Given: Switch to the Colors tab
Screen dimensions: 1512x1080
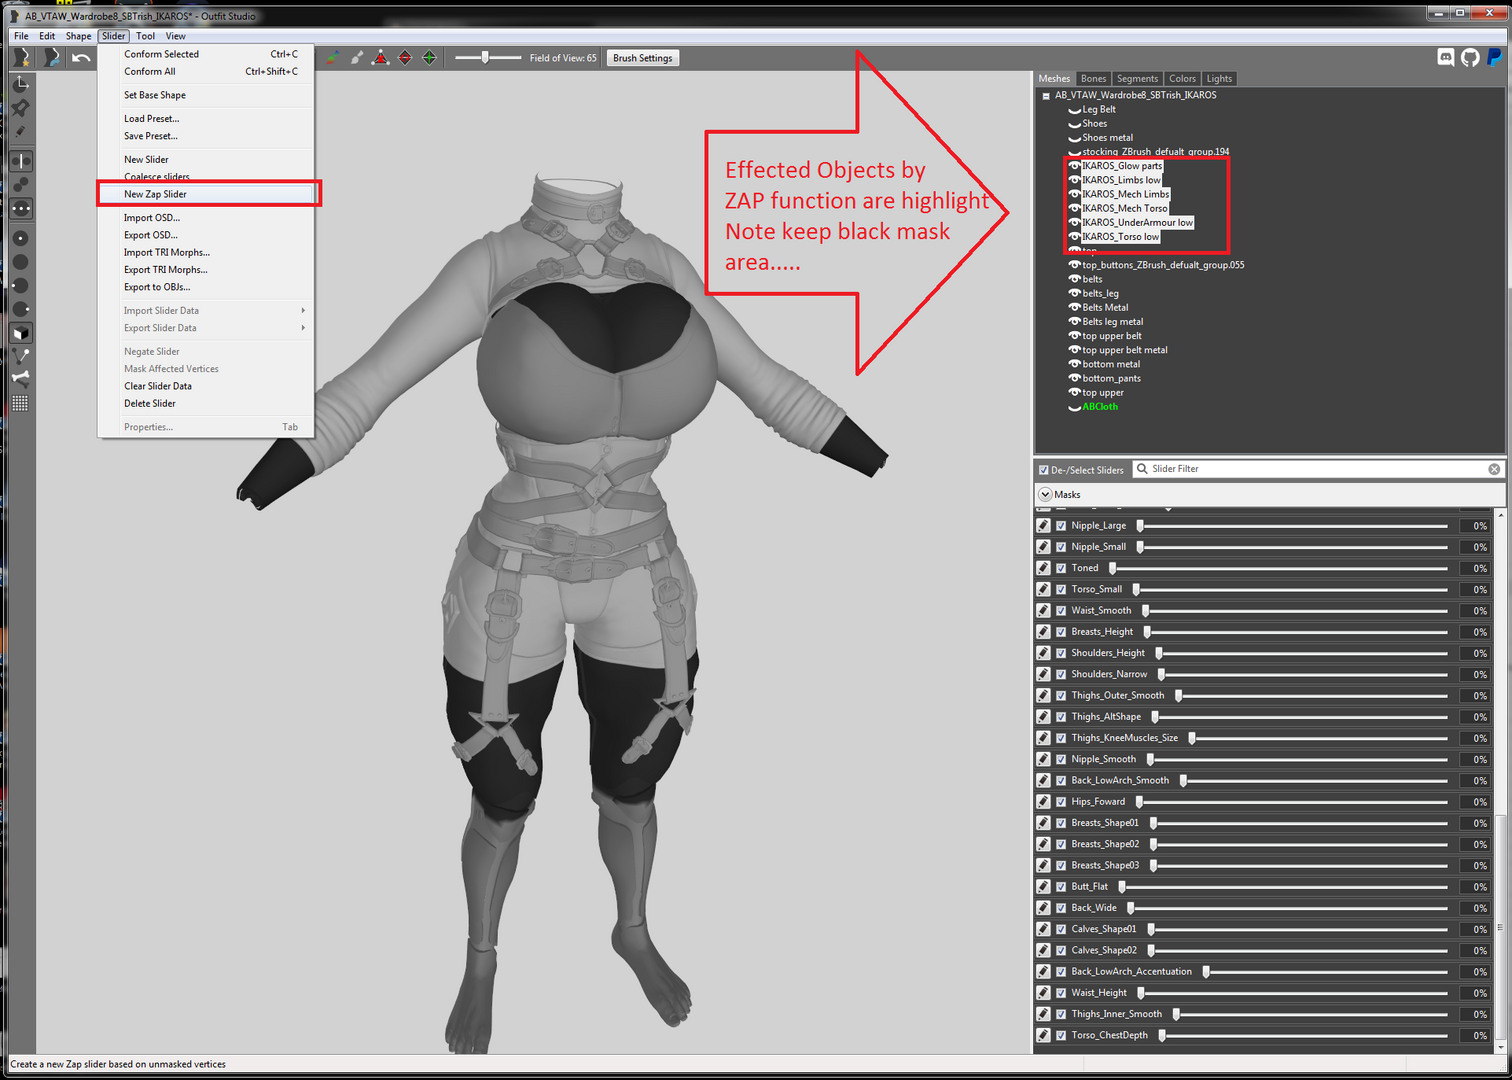Looking at the screenshot, I should (1182, 79).
